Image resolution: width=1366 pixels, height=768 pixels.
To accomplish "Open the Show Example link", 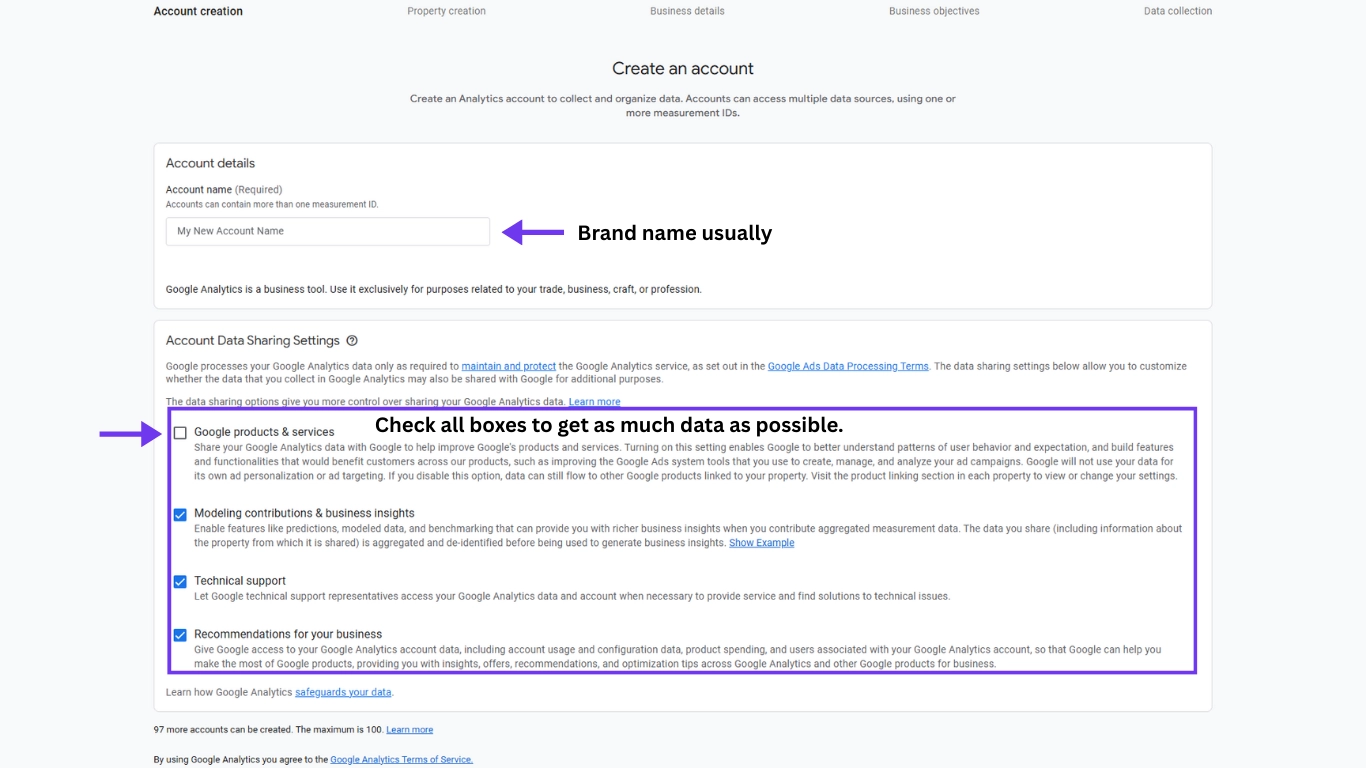I will point(761,542).
